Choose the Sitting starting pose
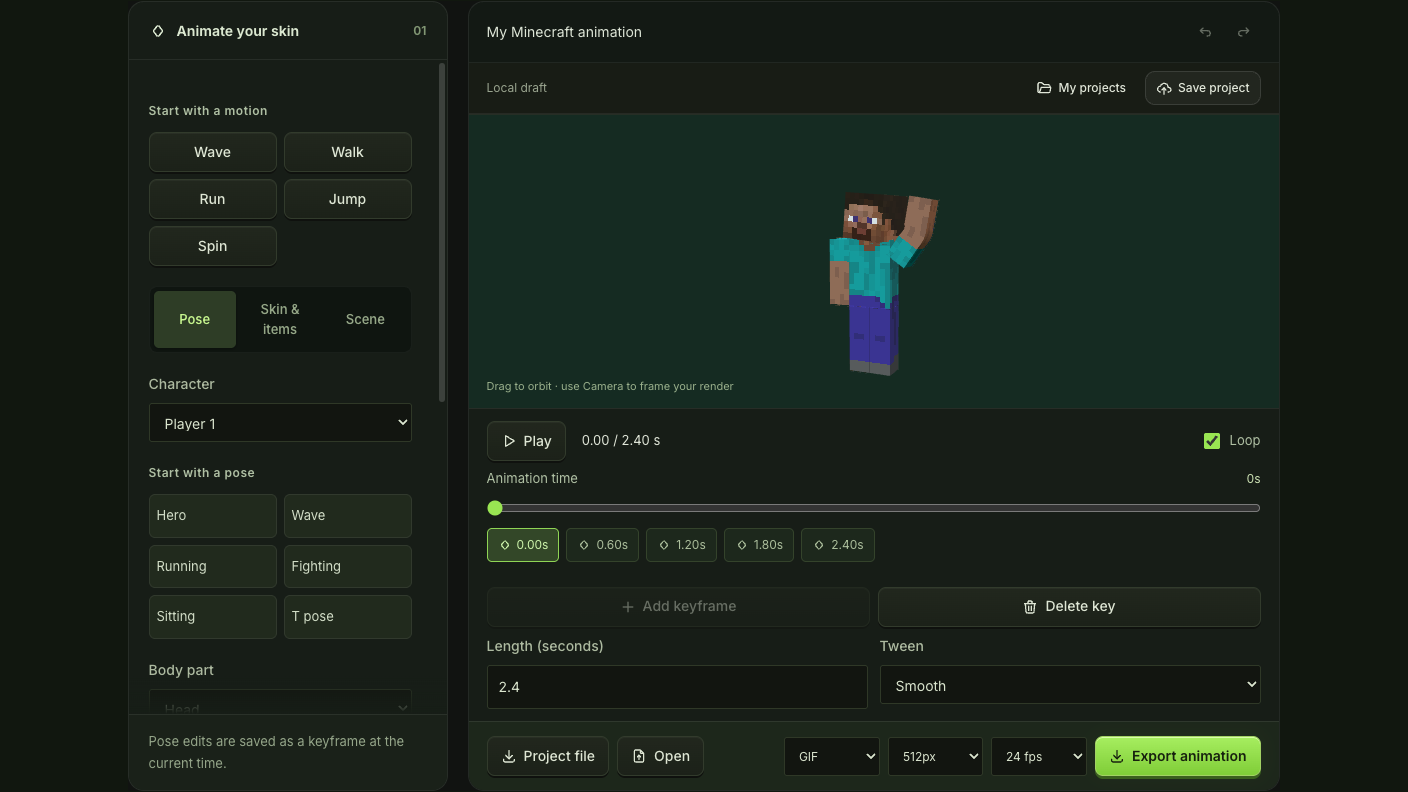The height and width of the screenshot is (792, 1408). [213, 617]
